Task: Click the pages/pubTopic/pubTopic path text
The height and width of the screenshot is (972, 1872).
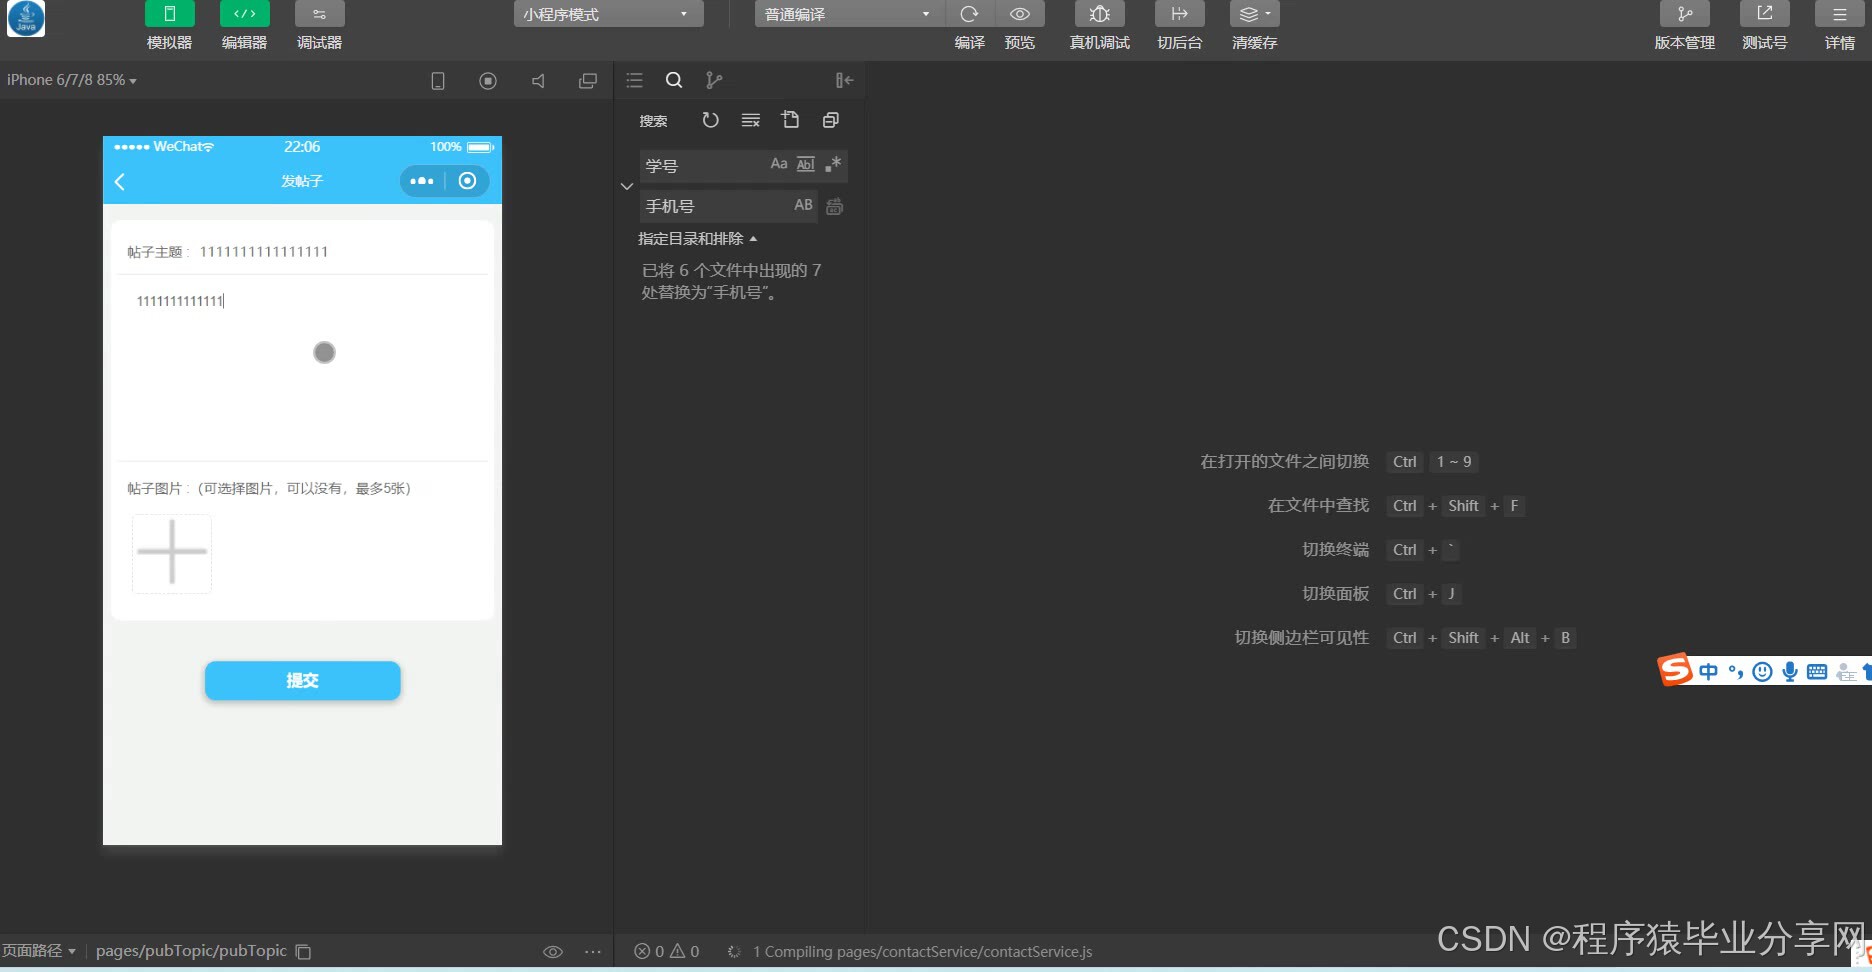Action: tap(191, 950)
